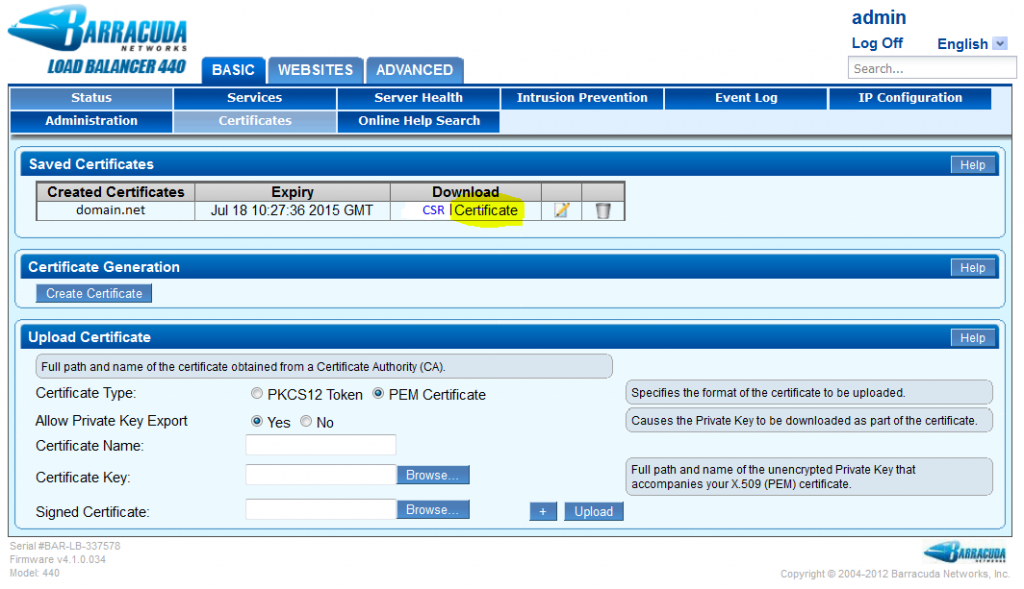Open the Services menu item
The width and height of the screenshot is (1024, 589).
255,98
